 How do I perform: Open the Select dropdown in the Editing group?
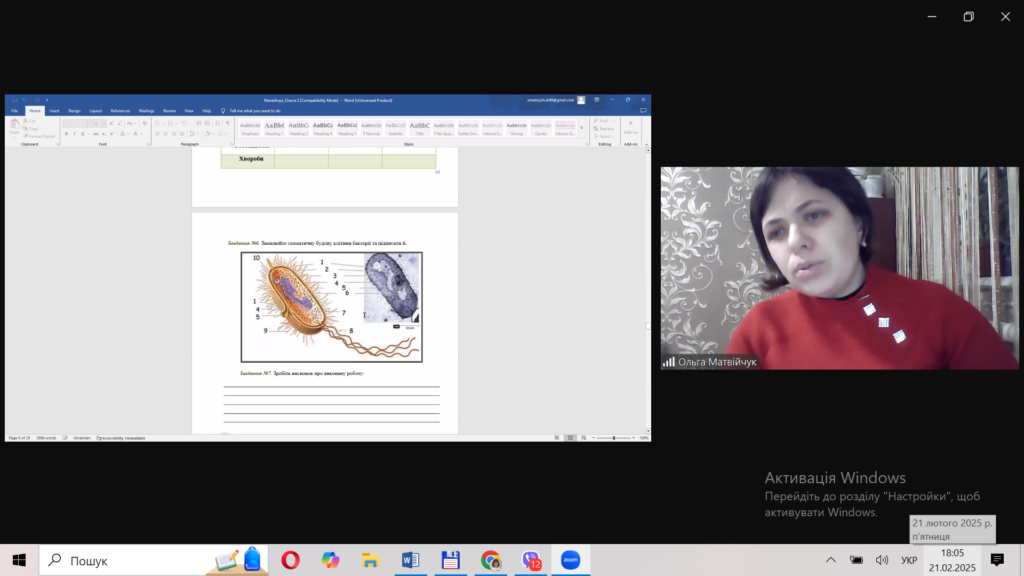pyautogui.click(x=603, y=136)
